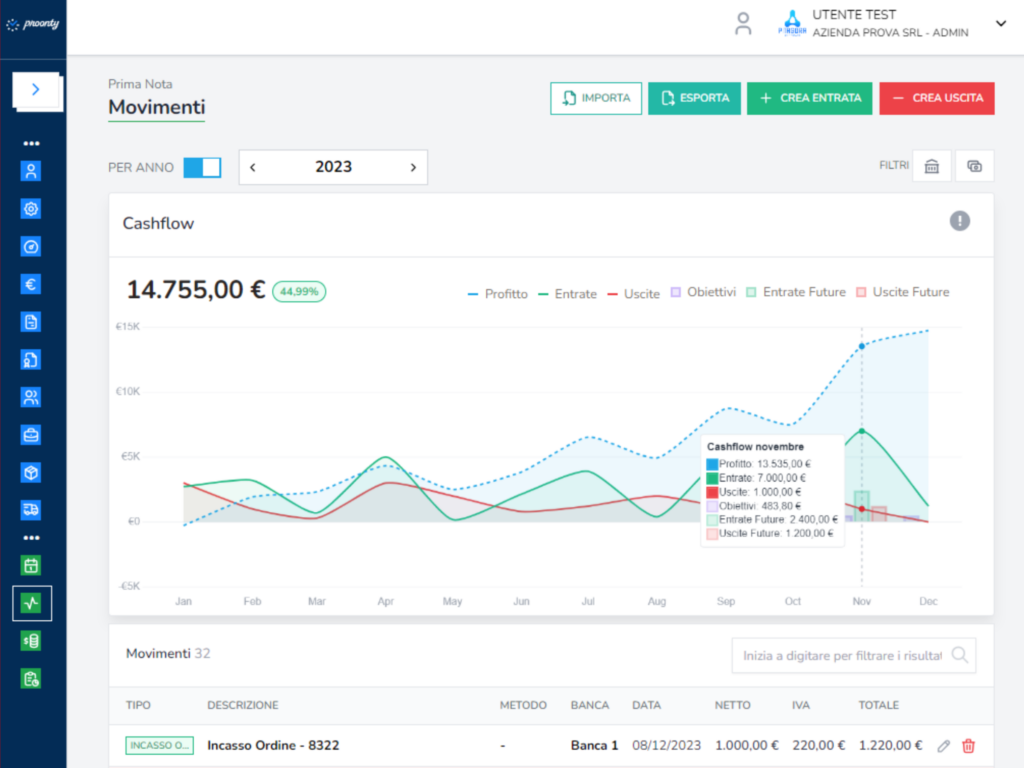
Task: Delete the Incasso Ordine 8322 row
Action: pos(968,746)
